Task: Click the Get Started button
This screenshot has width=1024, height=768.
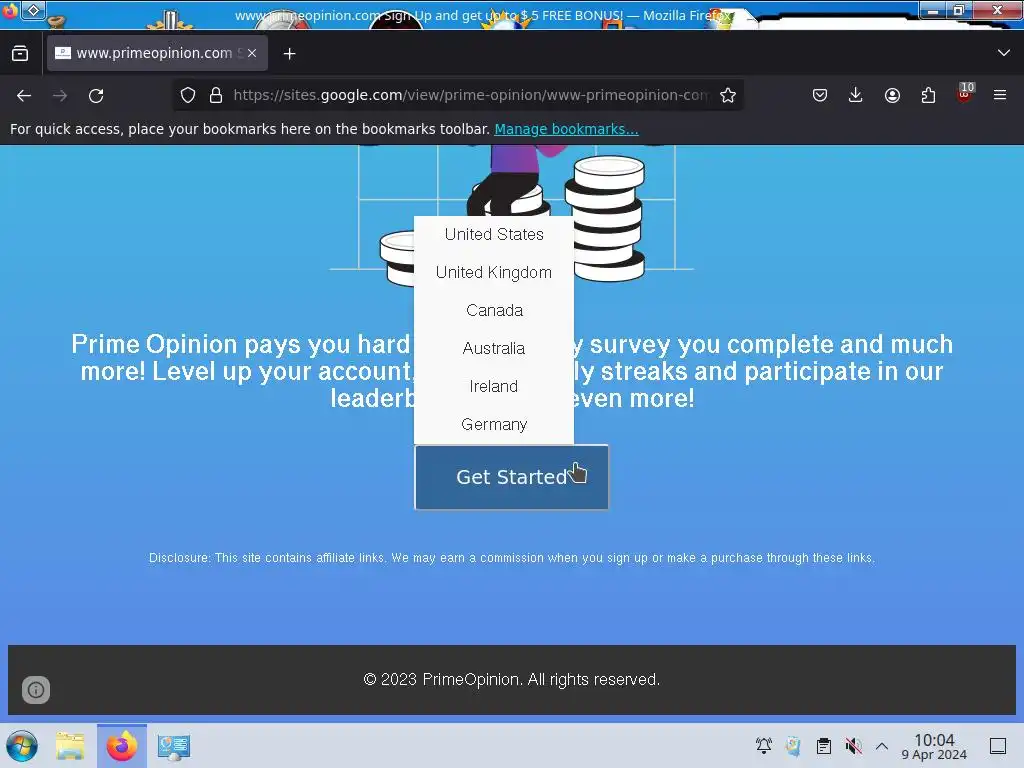Action: [x=511, y=477]
